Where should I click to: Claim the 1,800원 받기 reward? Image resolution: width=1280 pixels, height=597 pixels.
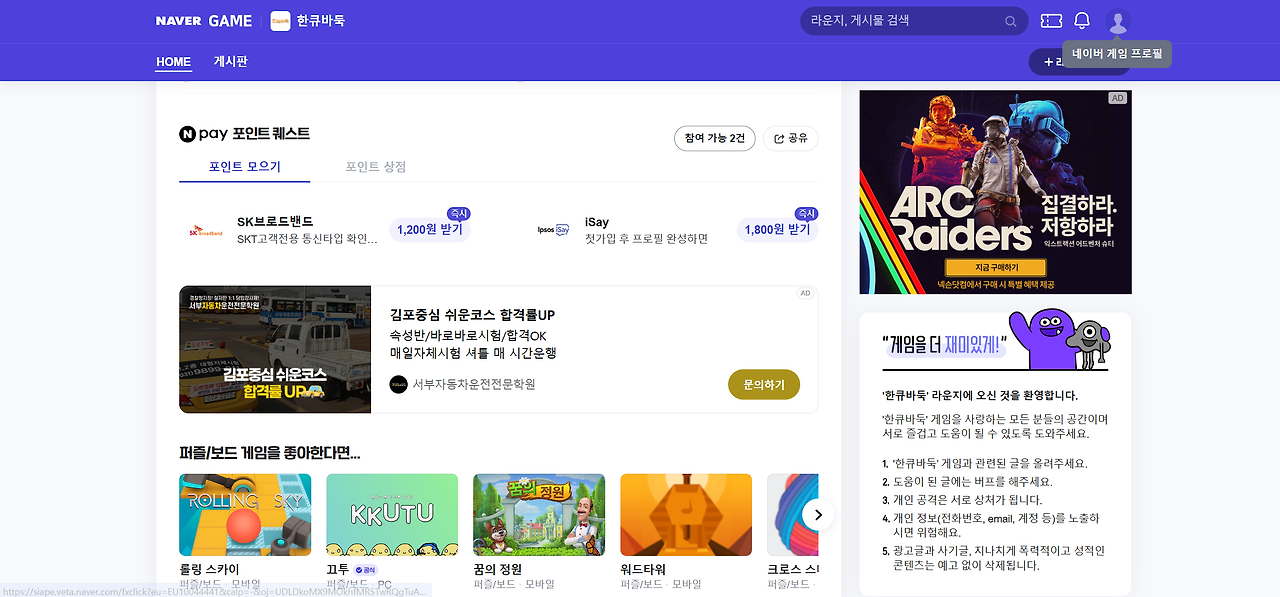777,230
